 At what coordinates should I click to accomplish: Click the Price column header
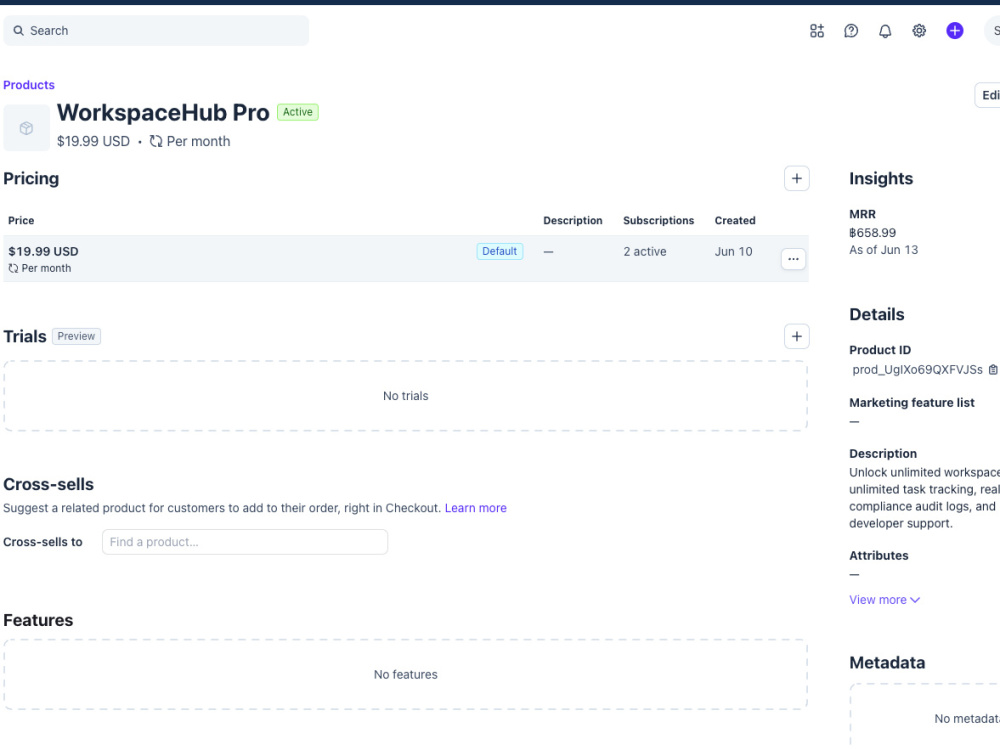pyautogui.click(x=21, y=221)
